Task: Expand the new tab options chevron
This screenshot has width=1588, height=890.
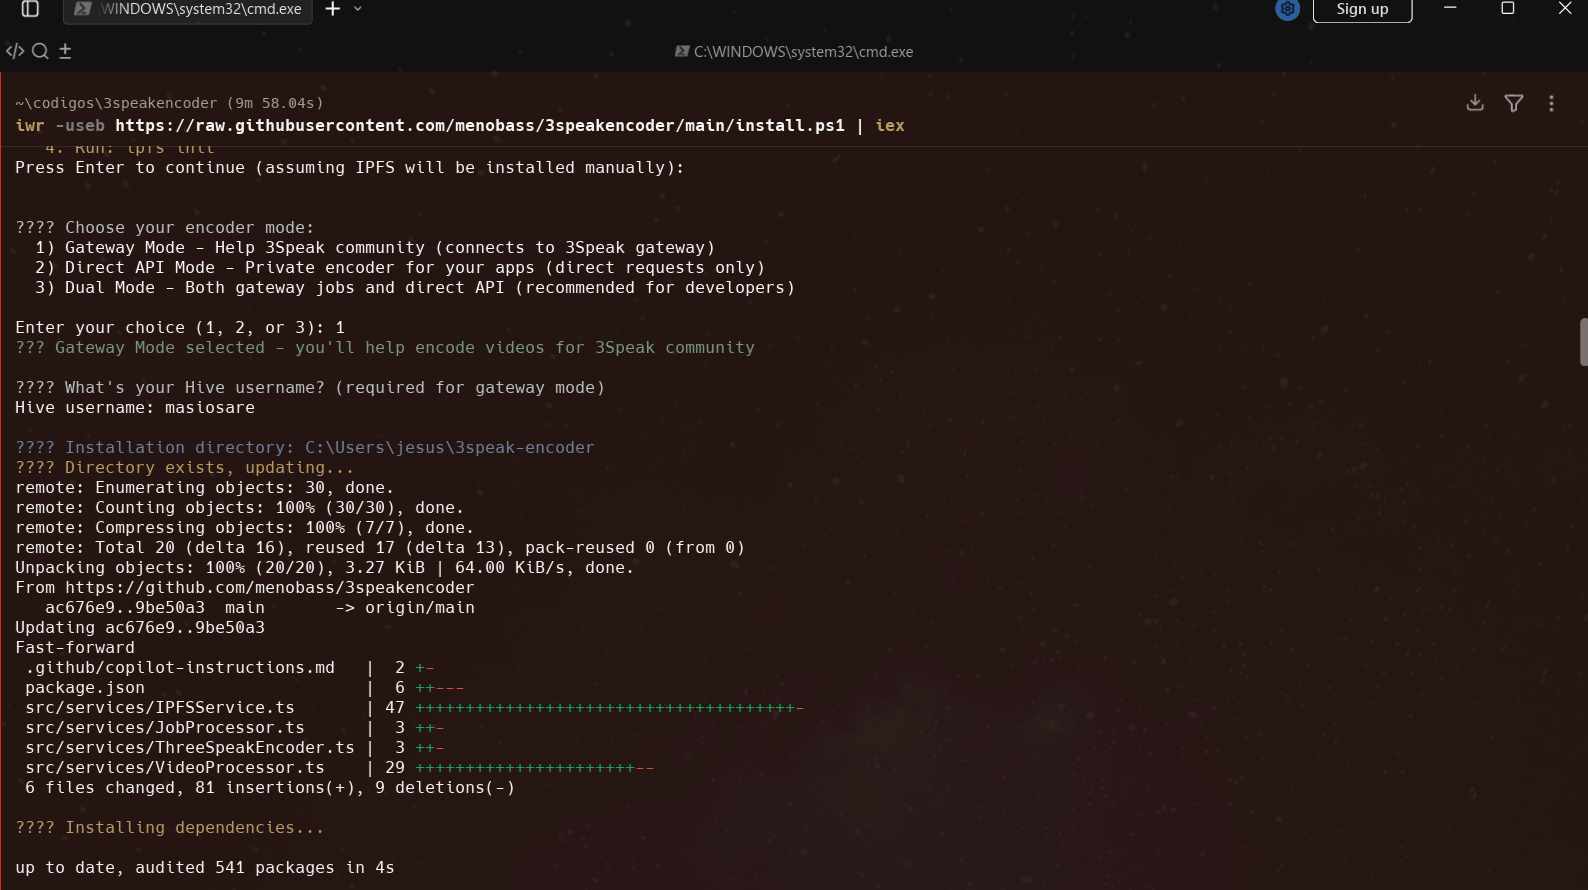Action: 358,9
